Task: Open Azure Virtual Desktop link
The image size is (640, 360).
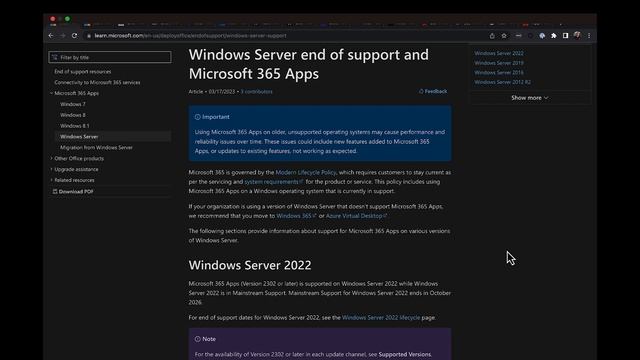Action: click(356, 216)
